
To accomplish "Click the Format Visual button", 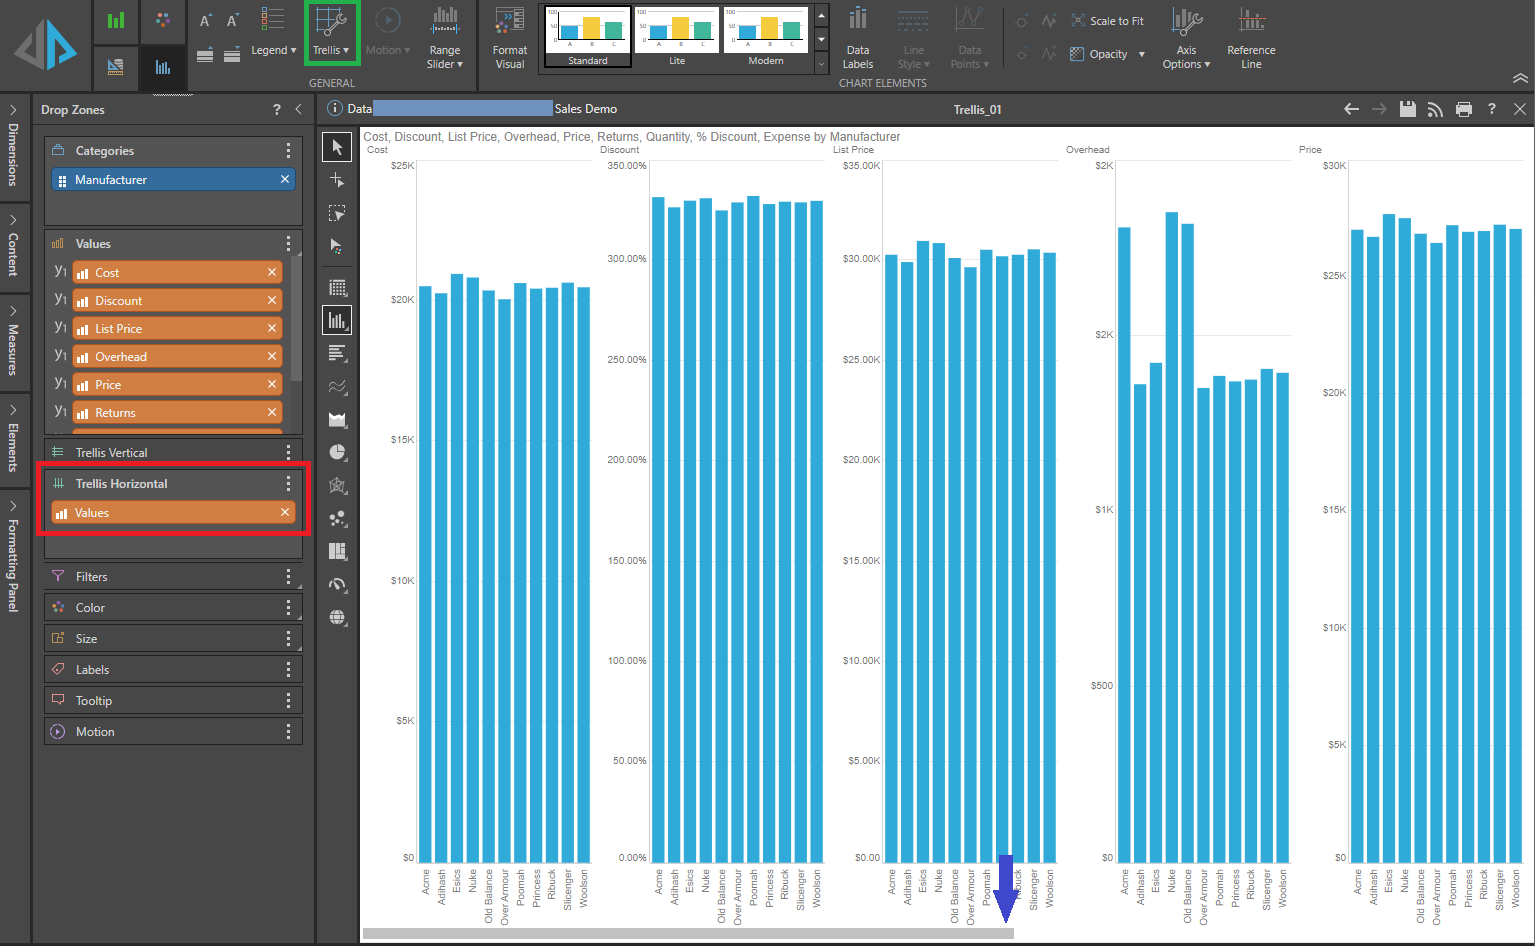I will coord(509,40).
